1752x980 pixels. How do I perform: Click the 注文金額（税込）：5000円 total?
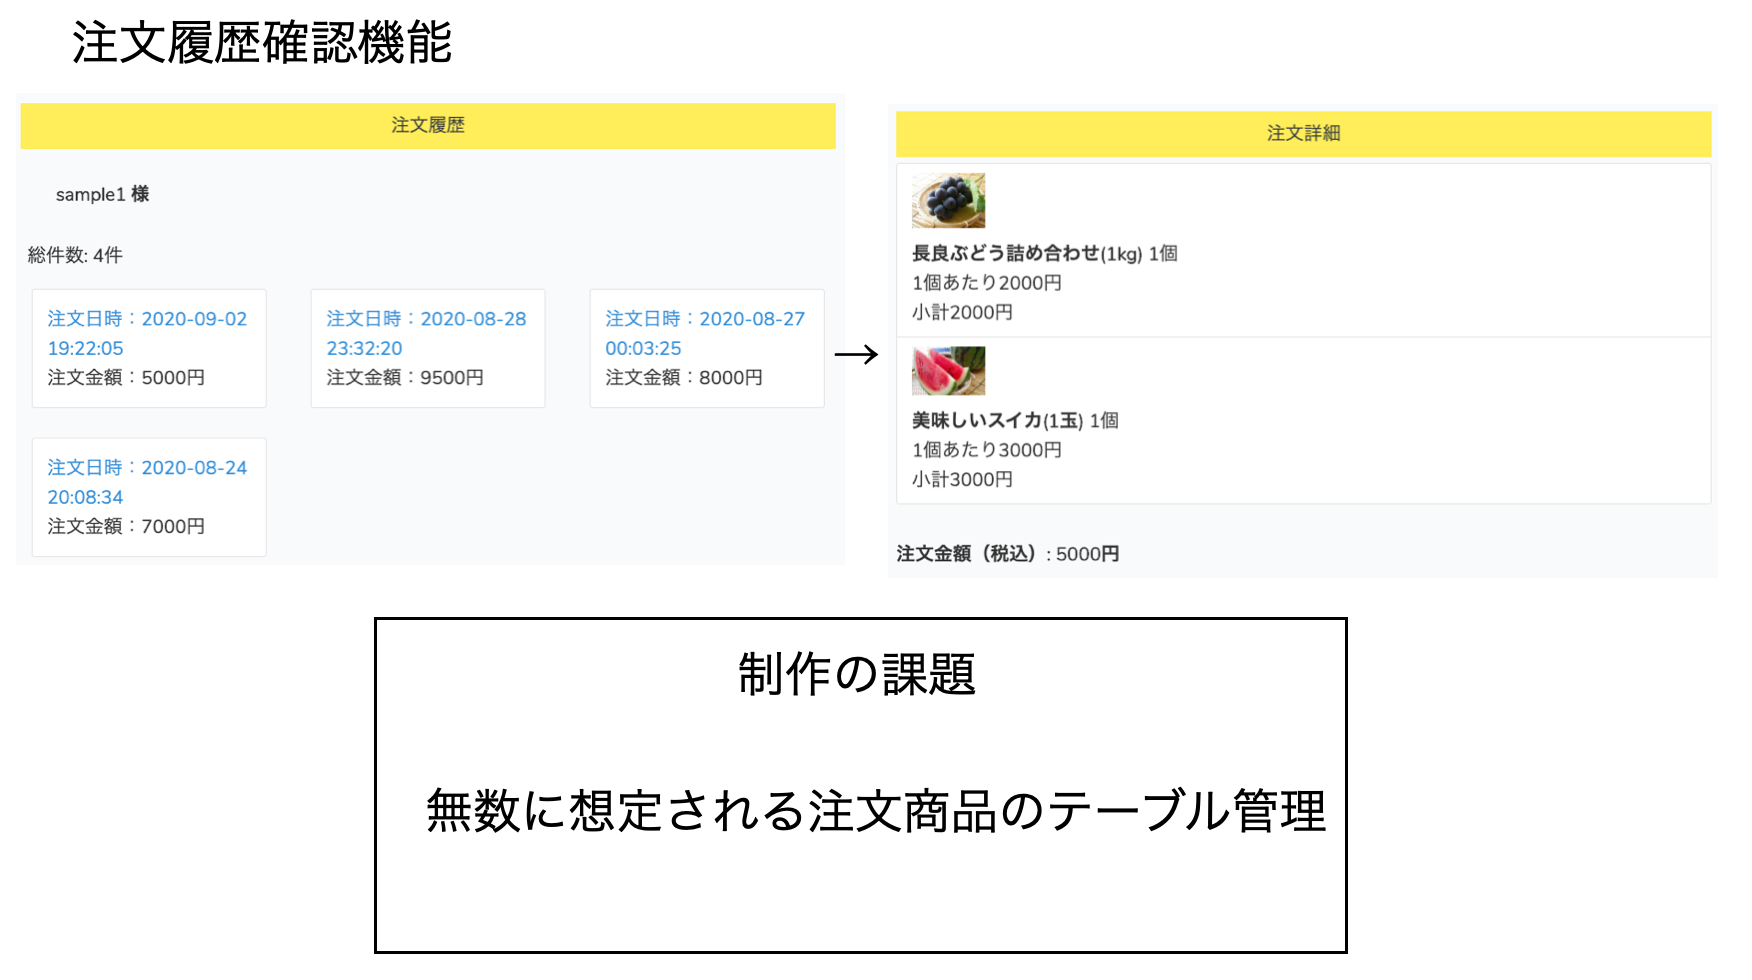1006,553
